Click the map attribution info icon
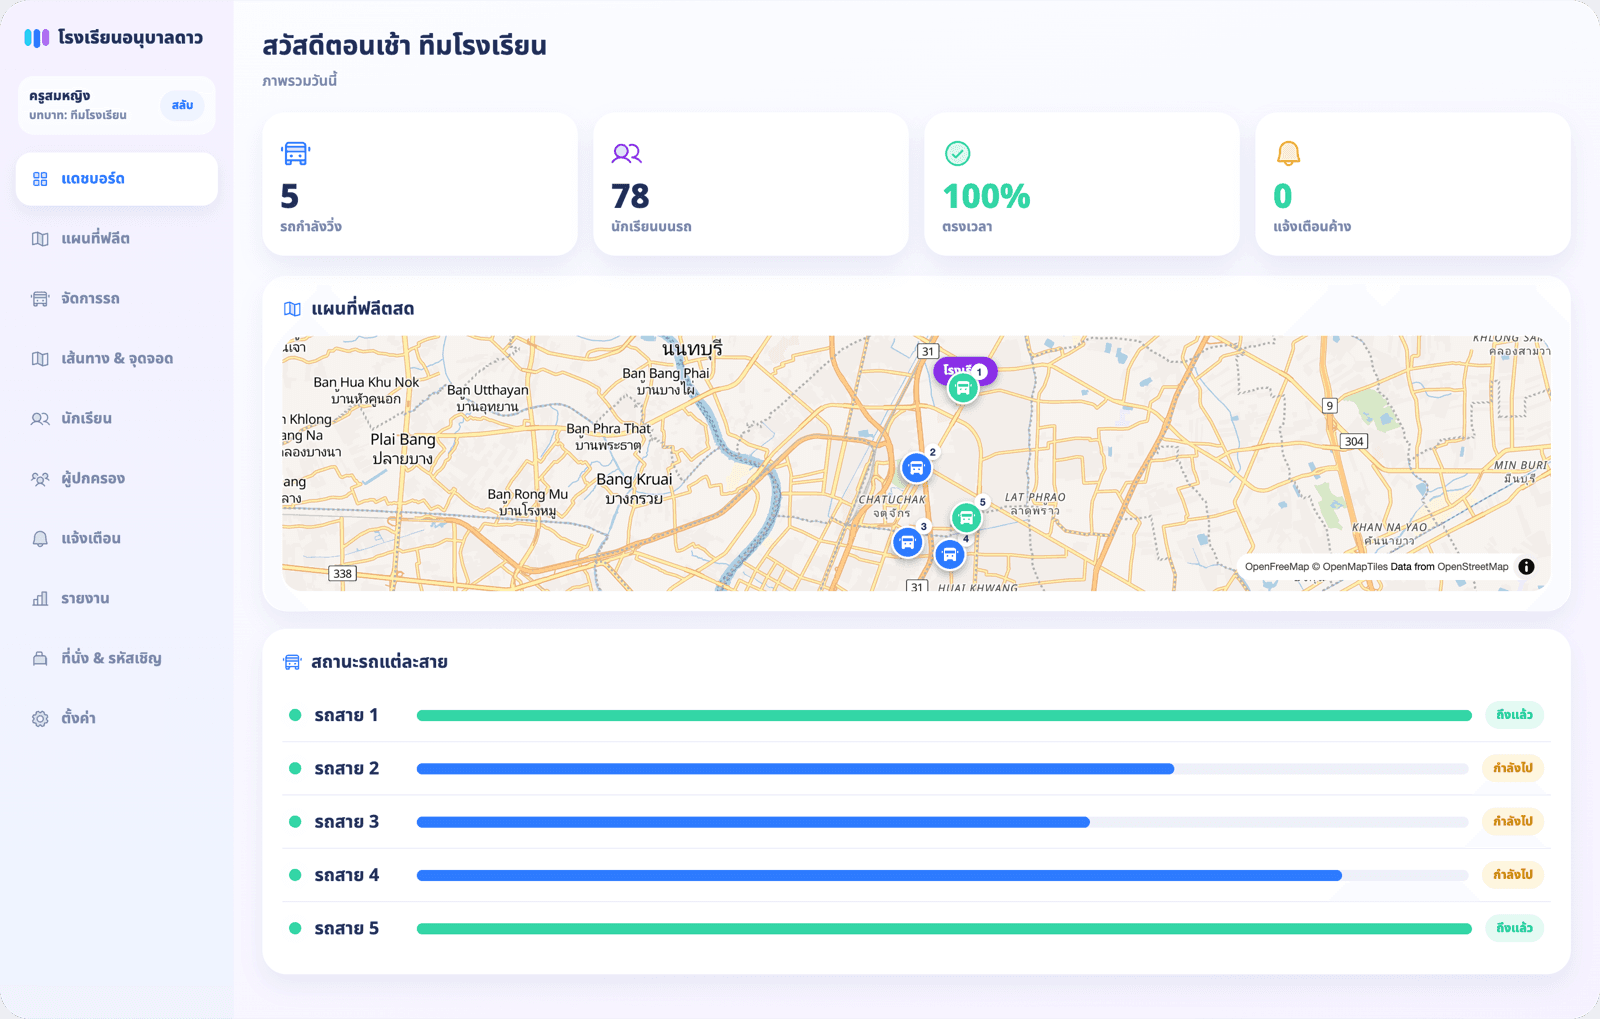Viewport: 1600px width, 1019px height. click(x=1526, y=567)
